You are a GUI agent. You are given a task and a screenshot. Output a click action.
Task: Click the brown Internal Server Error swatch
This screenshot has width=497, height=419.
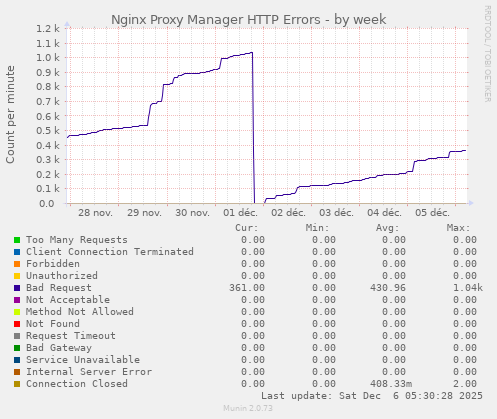click(x=17, y=372)
